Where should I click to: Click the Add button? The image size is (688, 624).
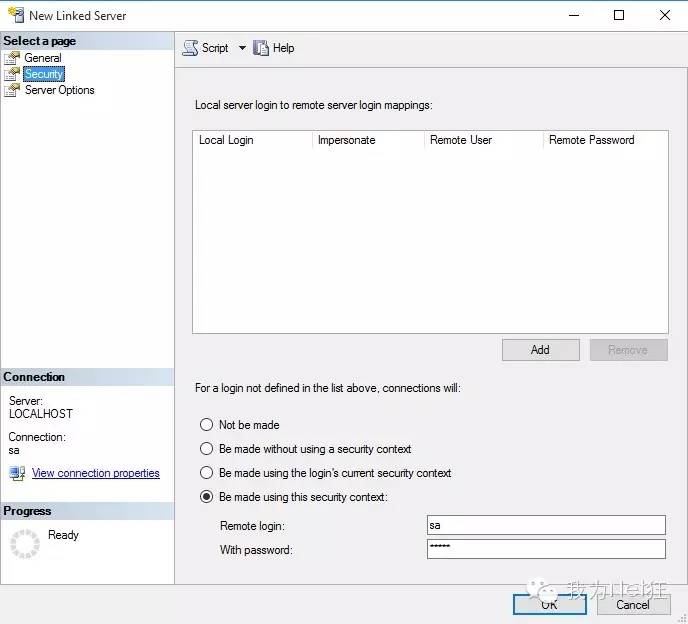coord(541,350)
